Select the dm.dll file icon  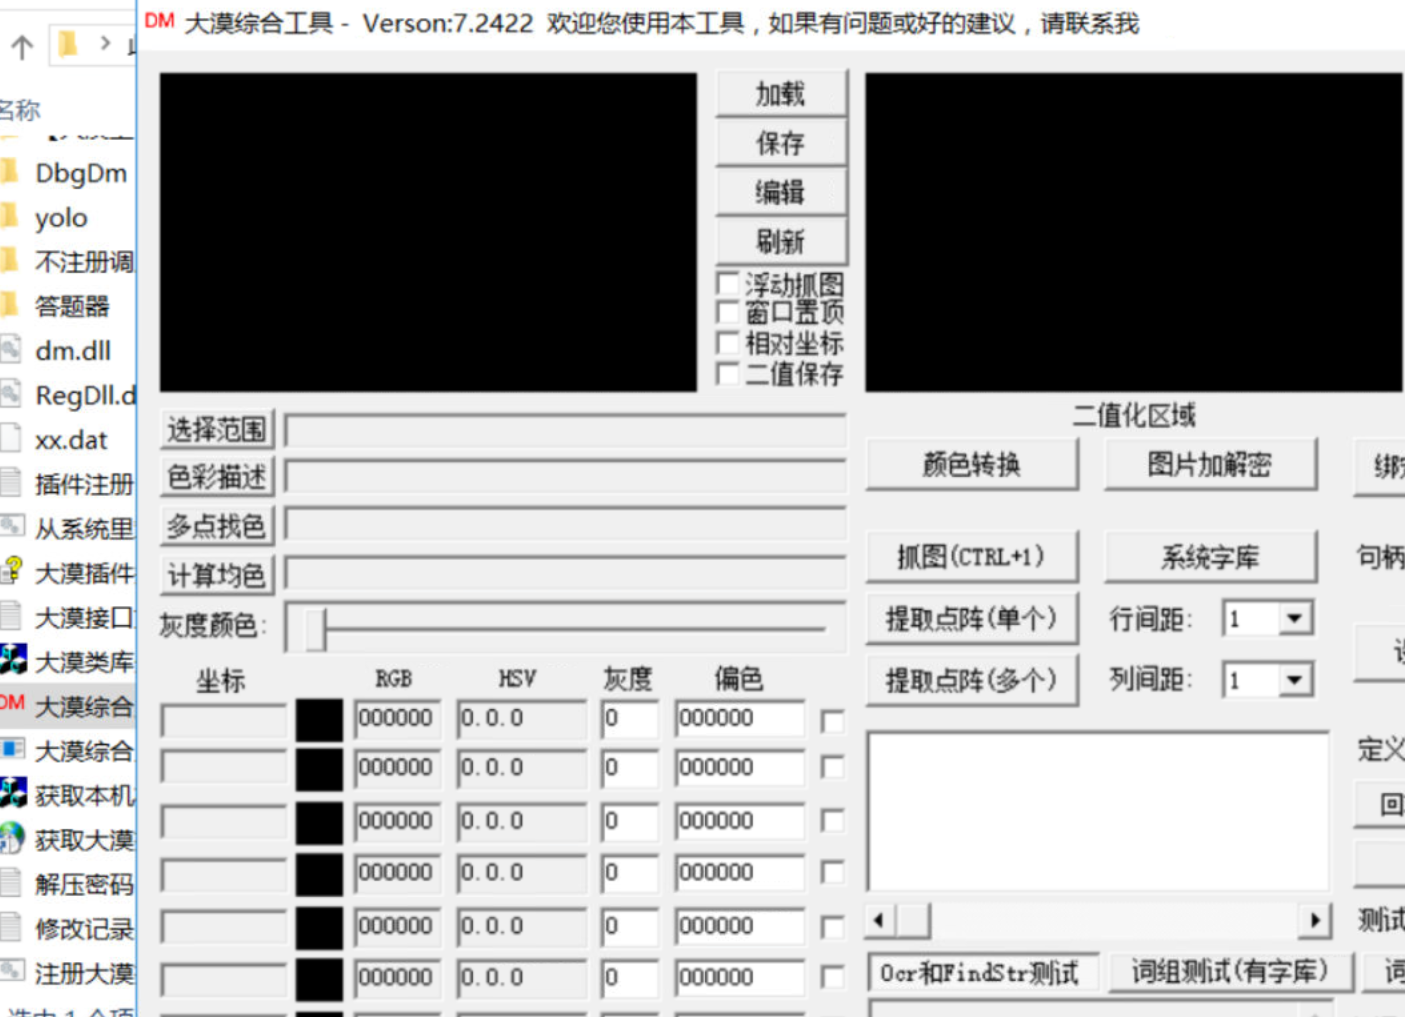[x=10, y=350]
